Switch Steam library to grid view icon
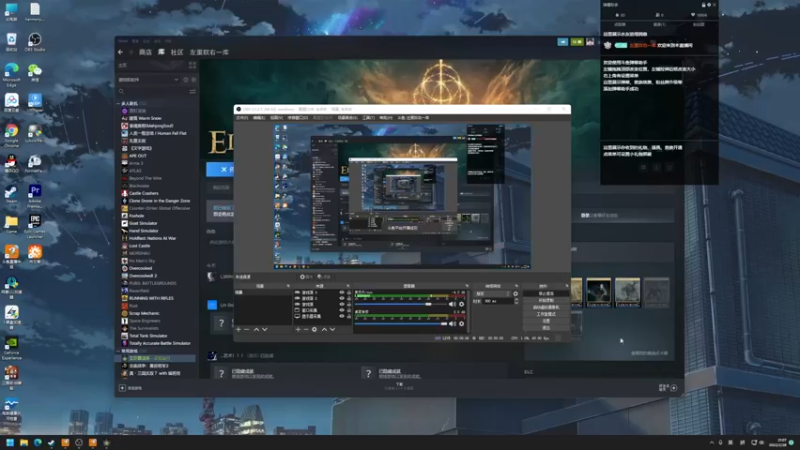Image resolution: width=800 pixels, height=450 pixels. pos(192,65)
